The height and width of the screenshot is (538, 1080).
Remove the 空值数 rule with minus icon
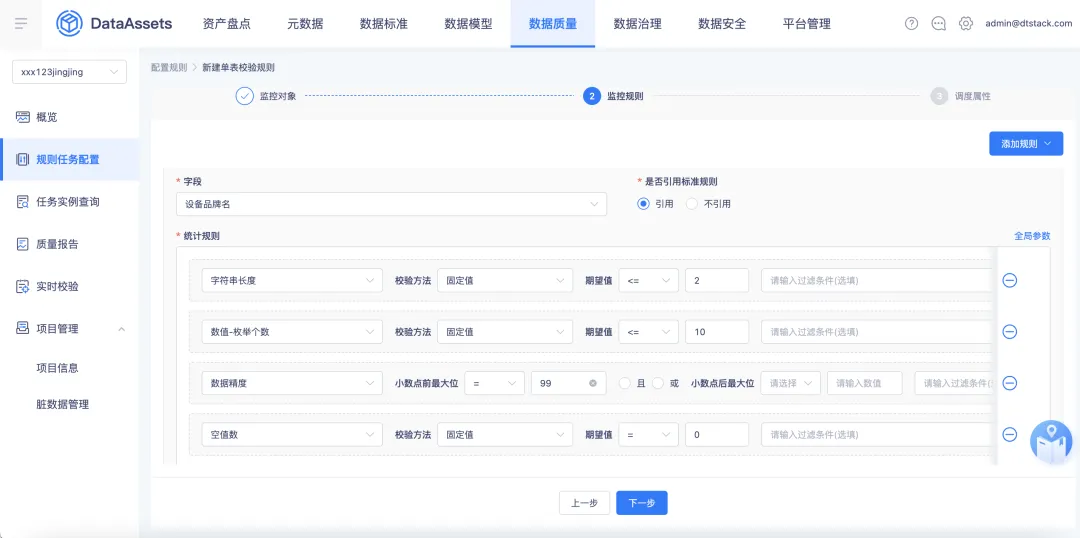pos(1010,434)
